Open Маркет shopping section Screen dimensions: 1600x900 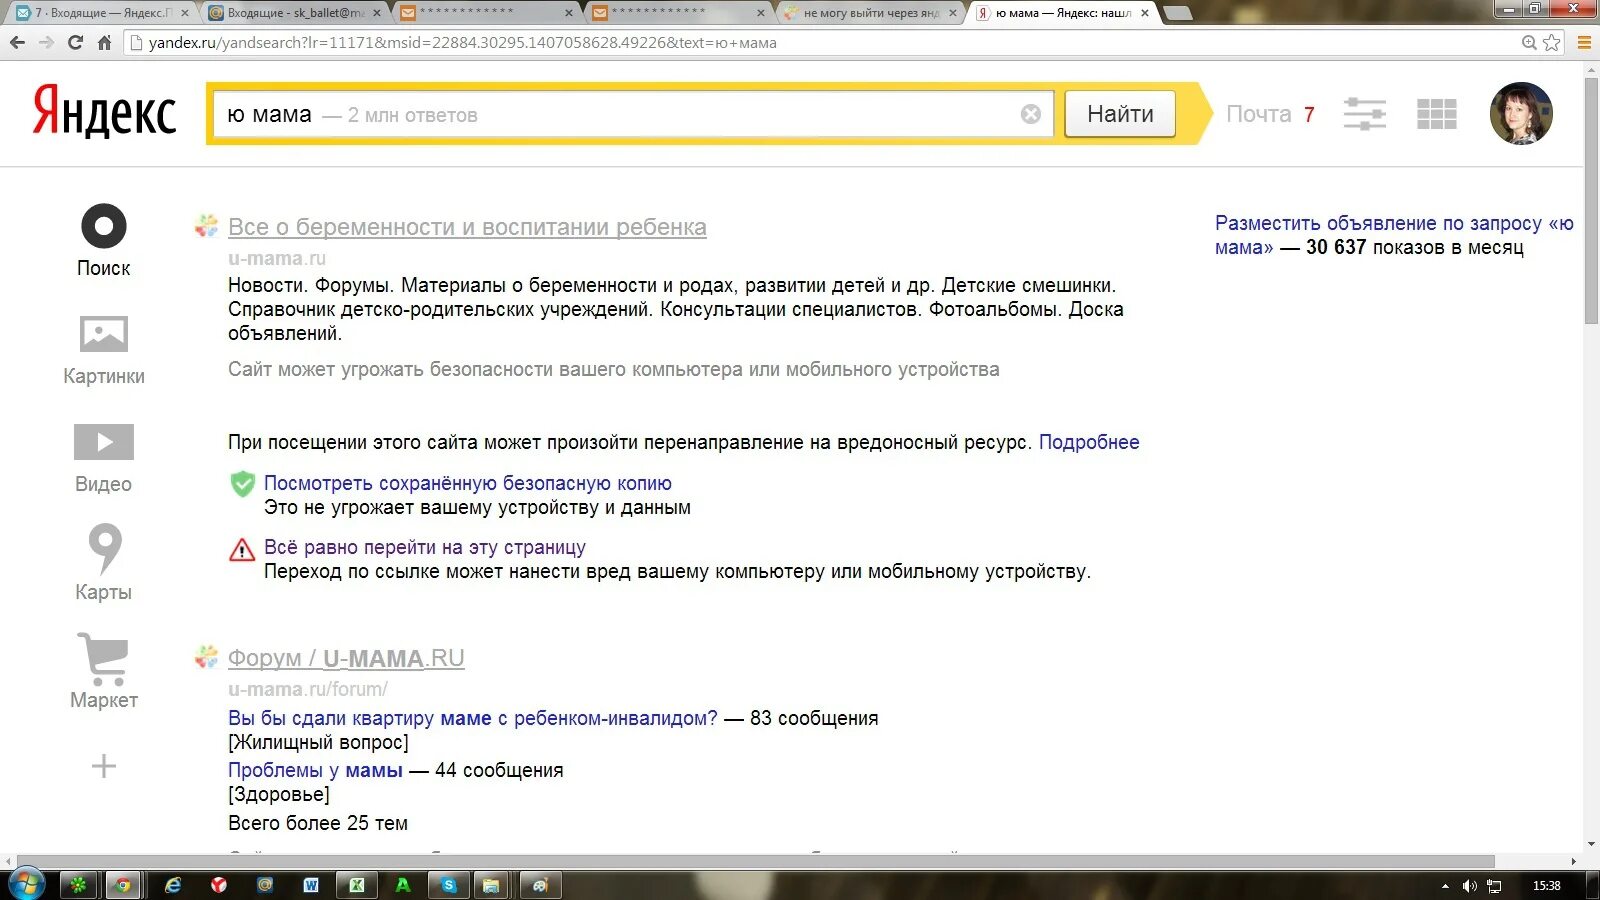pos(104,671)
